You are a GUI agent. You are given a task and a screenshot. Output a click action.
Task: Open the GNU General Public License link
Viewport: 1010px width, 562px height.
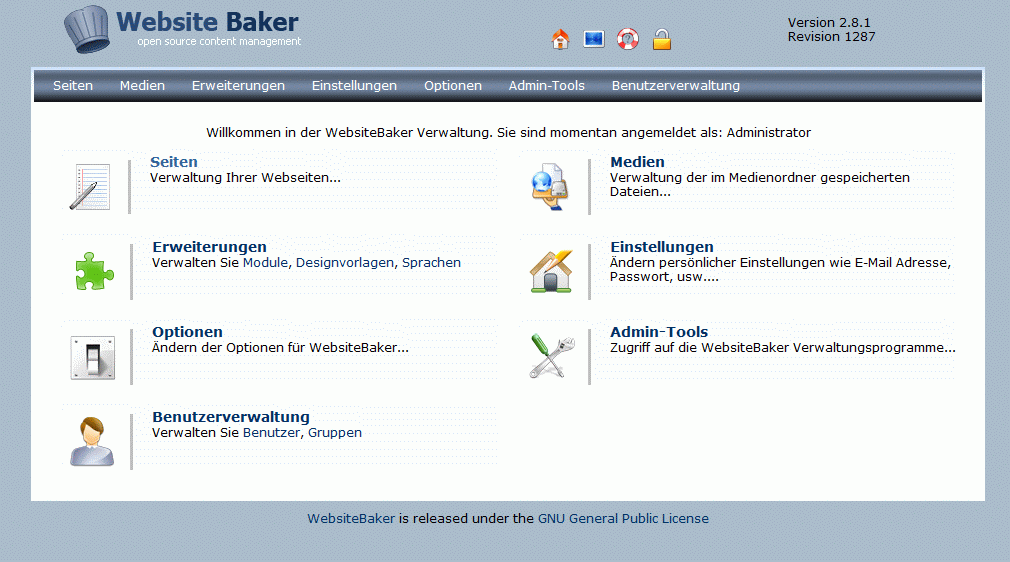click(x=623, y=518)
